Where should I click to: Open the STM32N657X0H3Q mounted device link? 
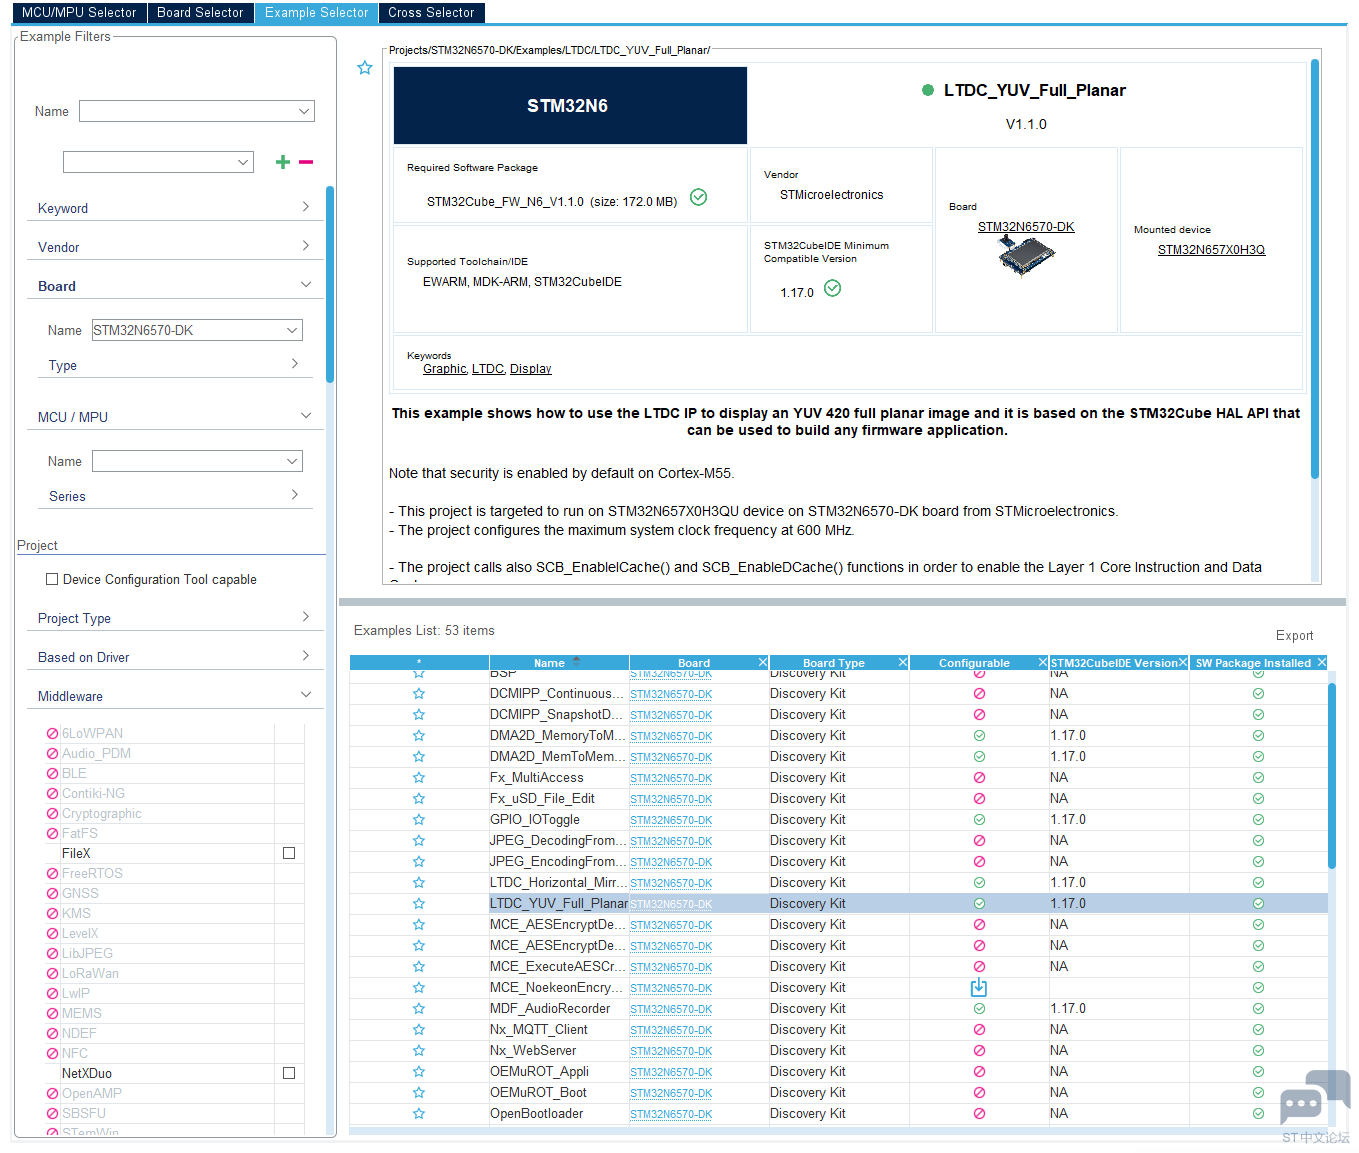click(1211, 250)
